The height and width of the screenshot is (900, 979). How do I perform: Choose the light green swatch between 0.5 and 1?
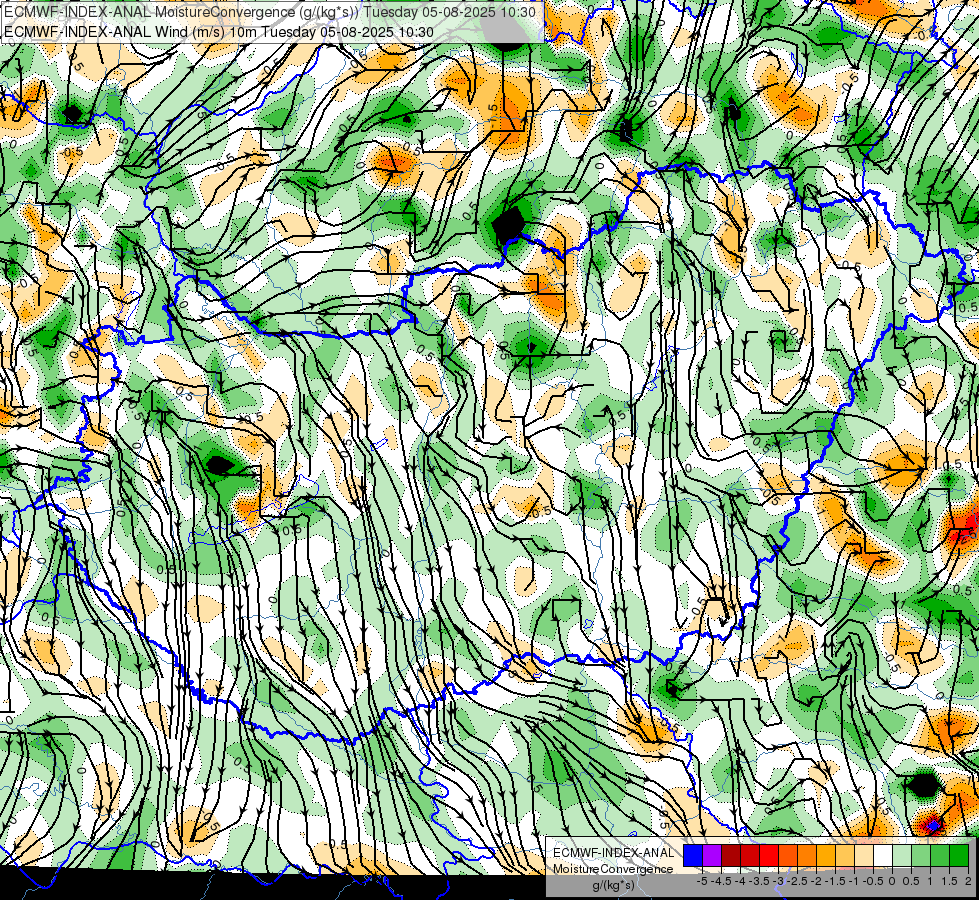point(921,855)
